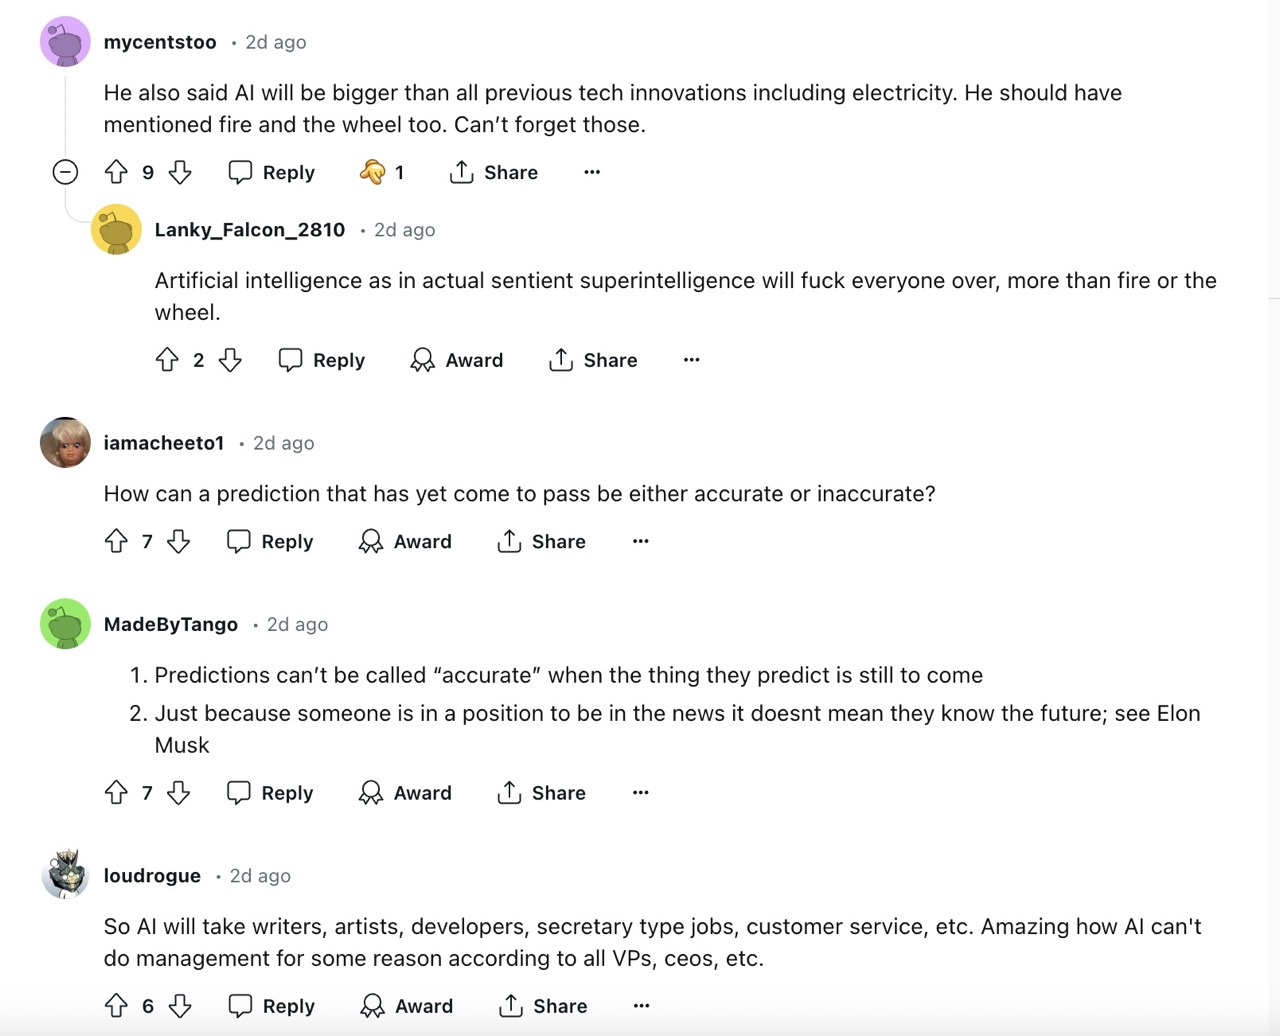Open the overflow menu on MadeByTango's comment
The height and width of the screenshot is (1036, 1280).
[x=640, y=792]
